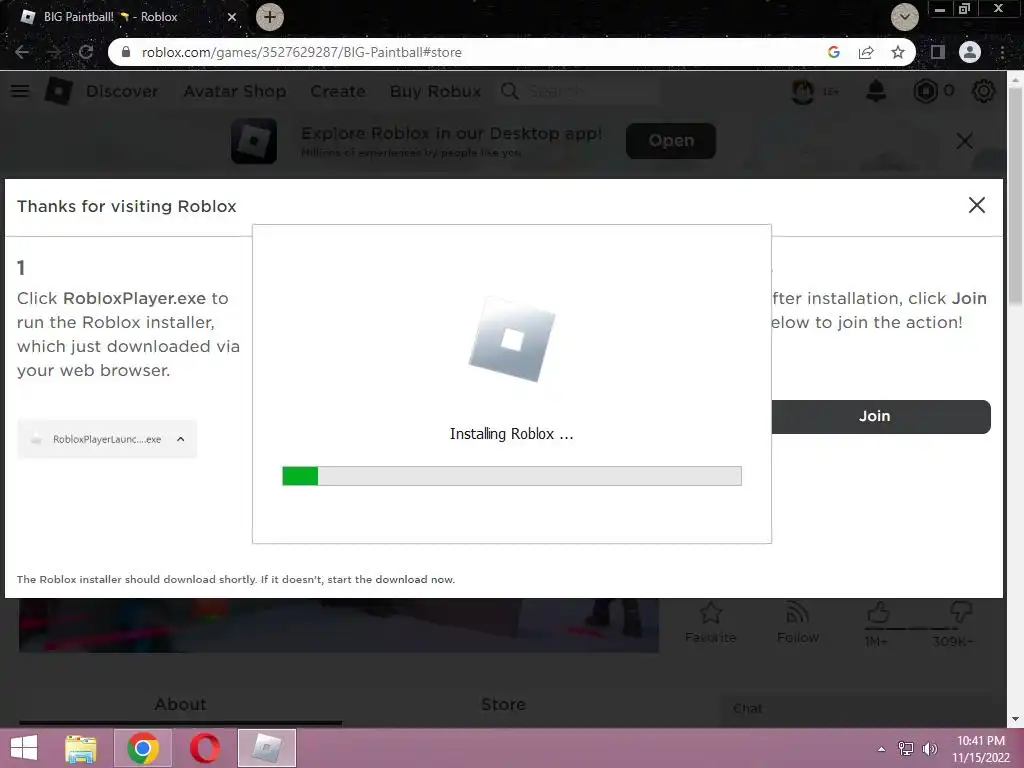Image resolution: width=1024 pixels, height=768 pixels.
Task: Show hidden system tray icons
Action: [x=882, y=748]
